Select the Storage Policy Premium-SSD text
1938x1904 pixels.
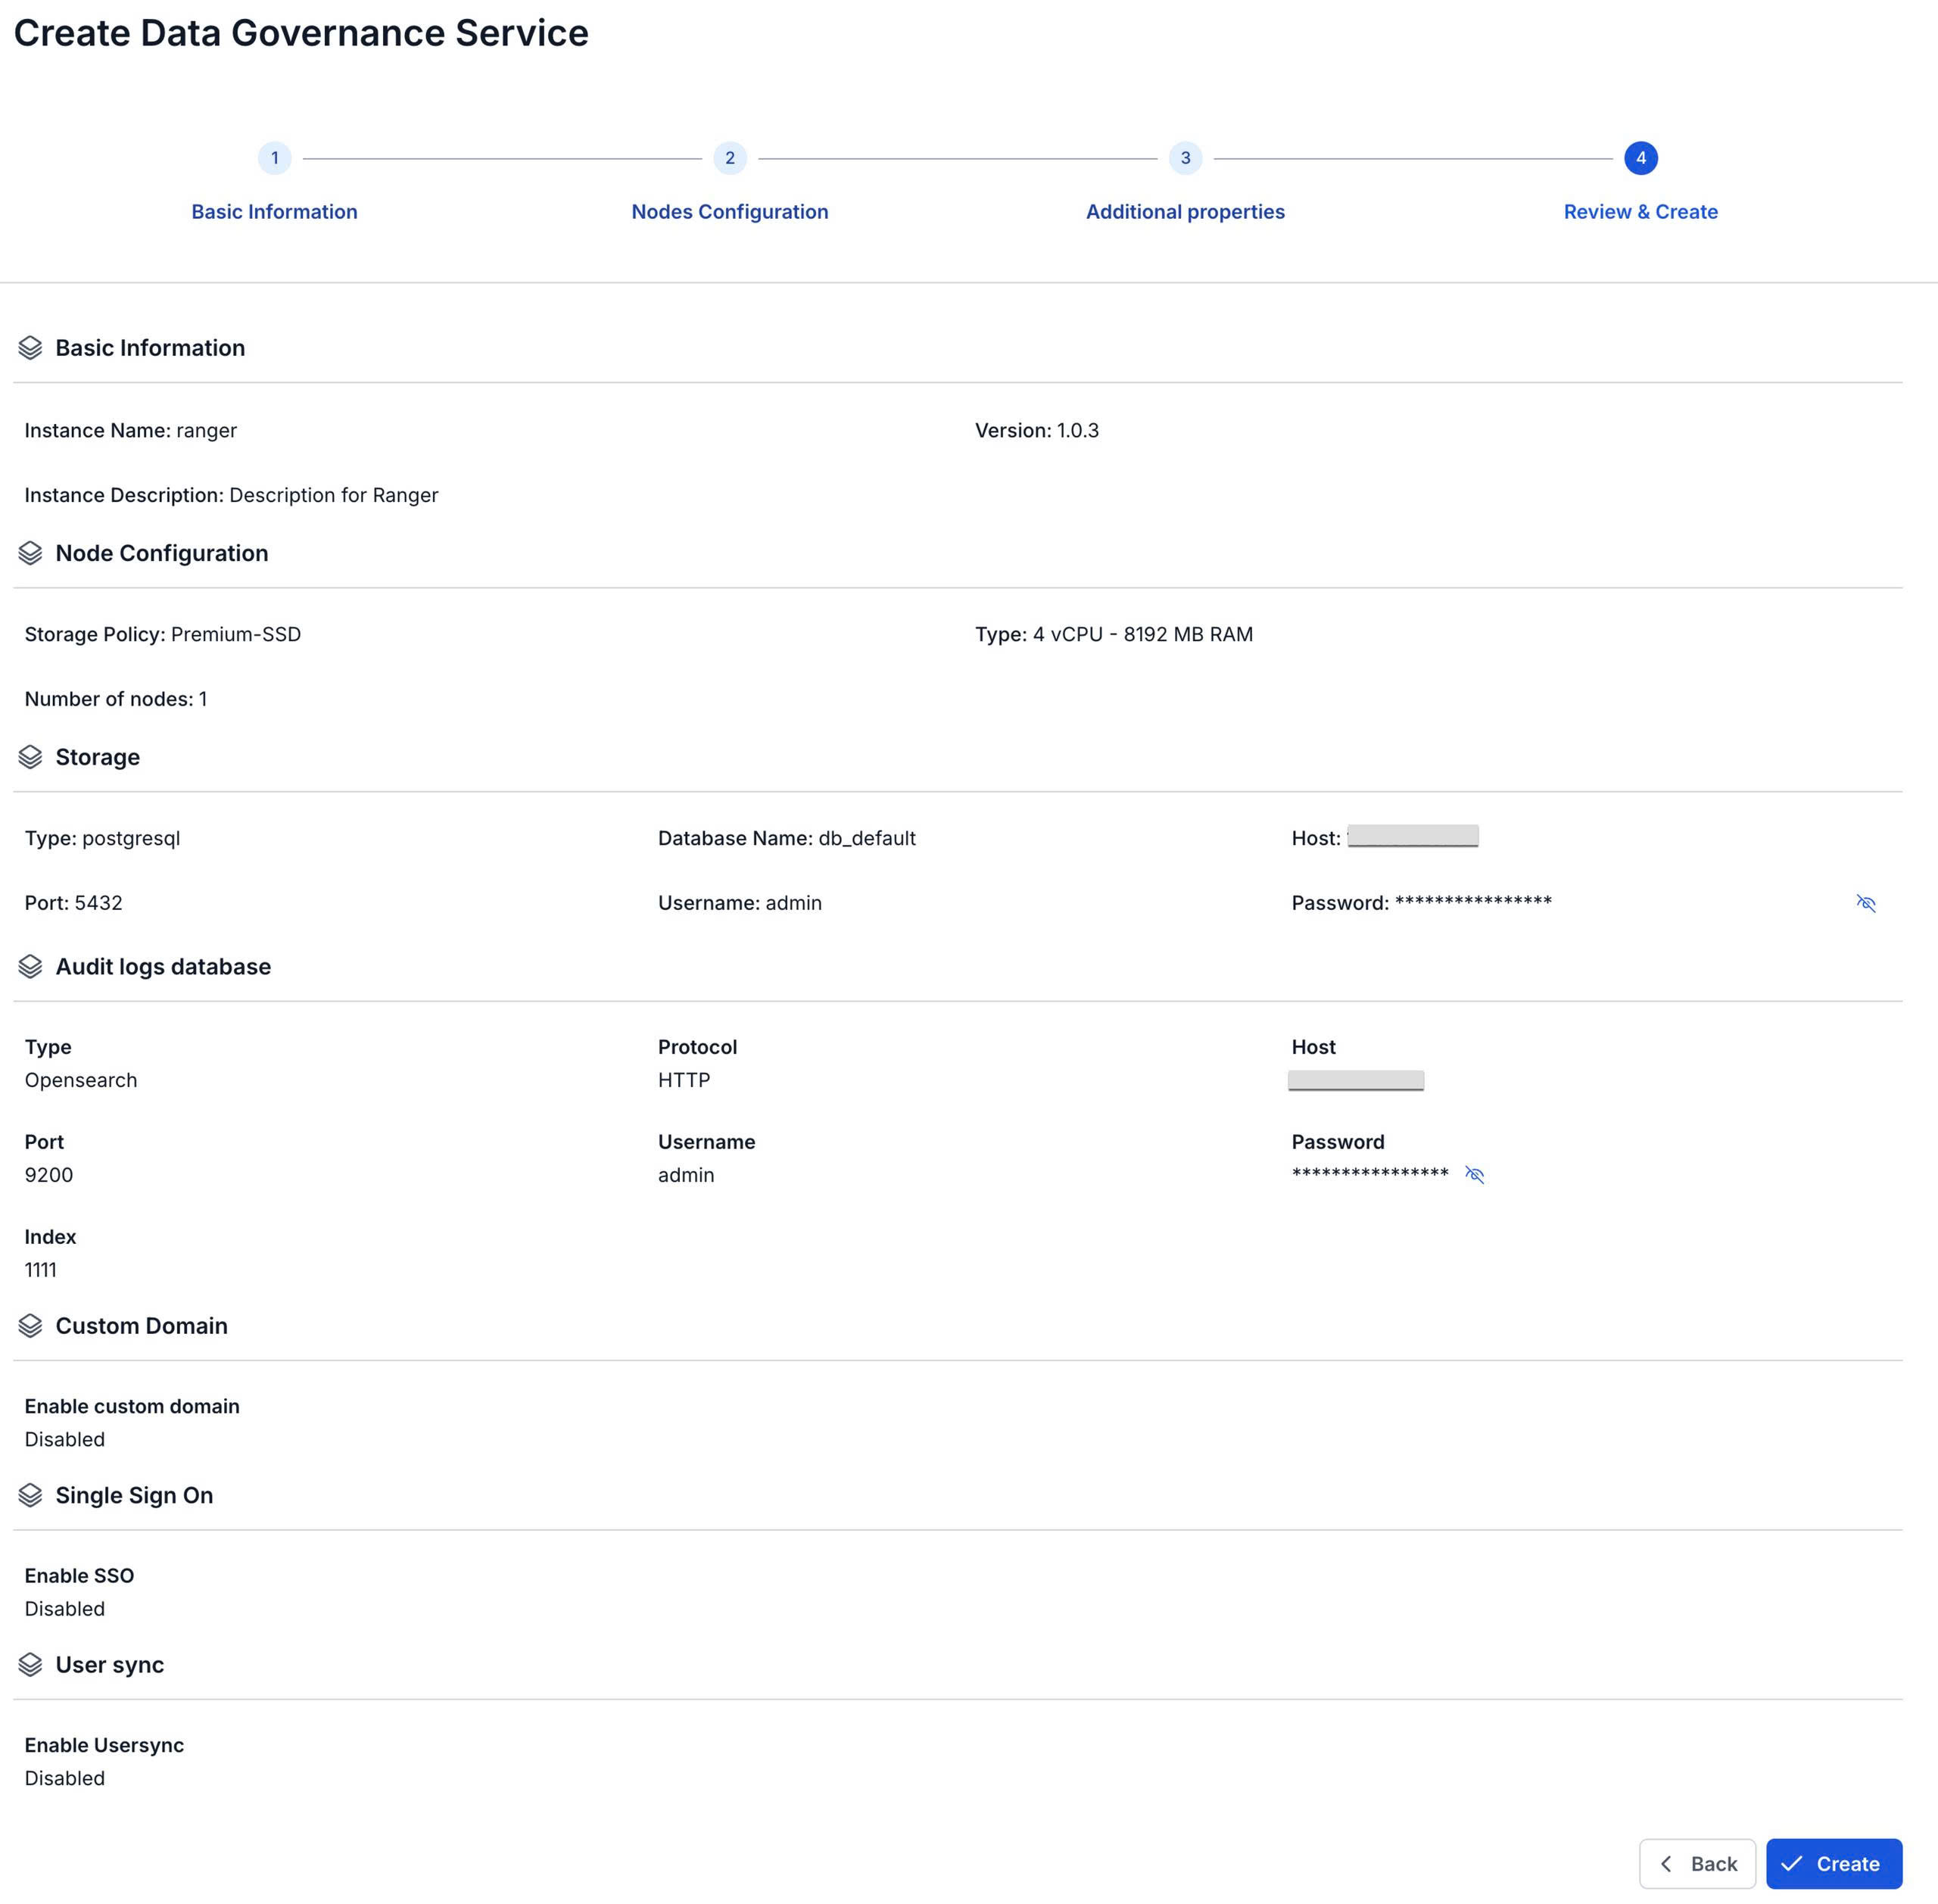[x=163, y=635]
